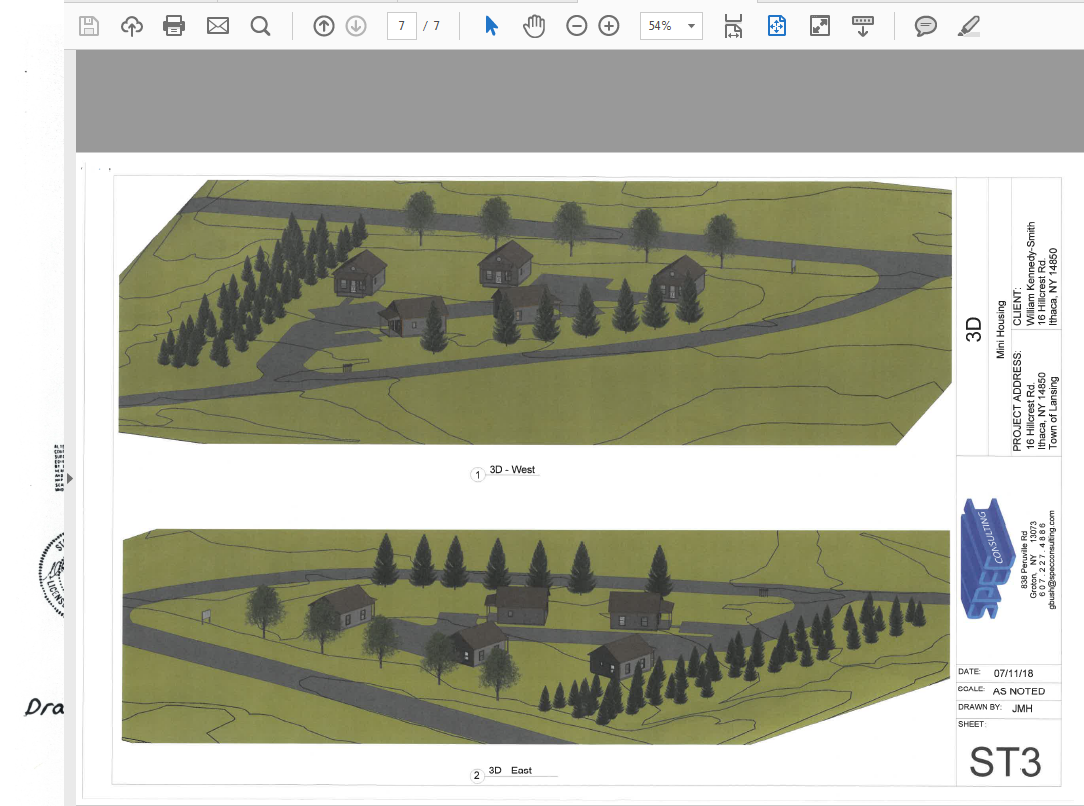Open the Read mode toolbar option
1084x806 pixels.
point(862,26)
